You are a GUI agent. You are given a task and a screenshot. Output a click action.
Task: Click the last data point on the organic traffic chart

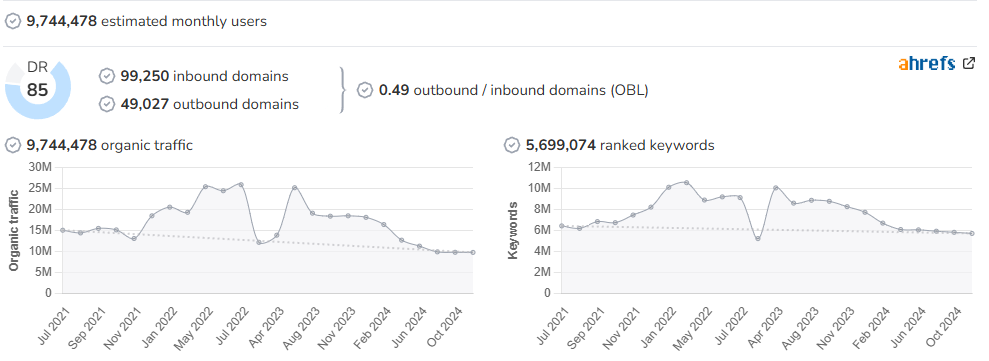click(x=473, y=252)
